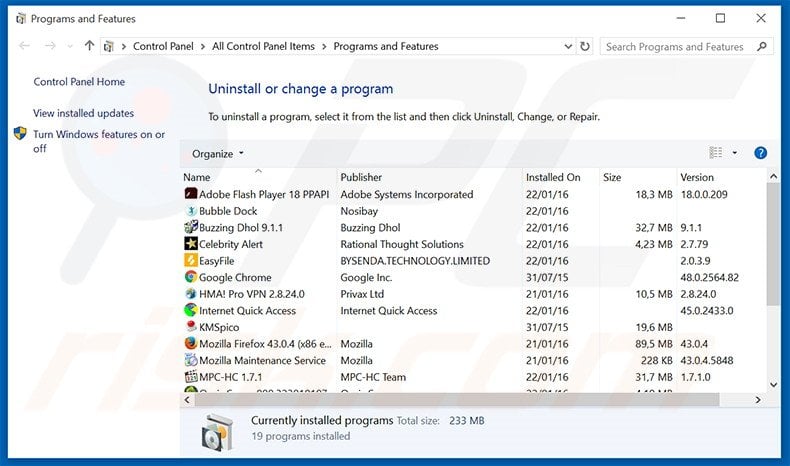The height and width of the screenshot is (466, 790).
Task: Expand the view options dropdown arrow
Action: 735,153
